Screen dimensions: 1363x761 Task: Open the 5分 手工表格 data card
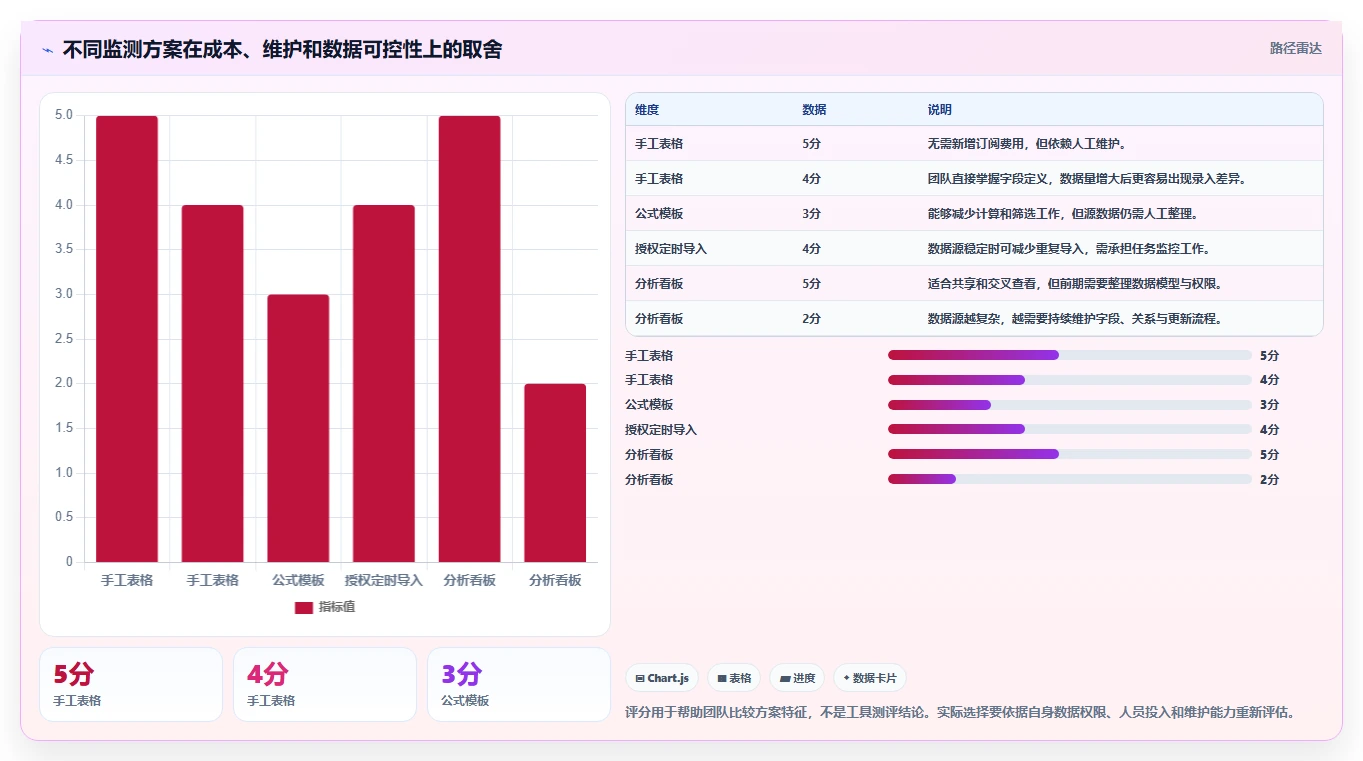pyautogui.click(x=131, y=684)
